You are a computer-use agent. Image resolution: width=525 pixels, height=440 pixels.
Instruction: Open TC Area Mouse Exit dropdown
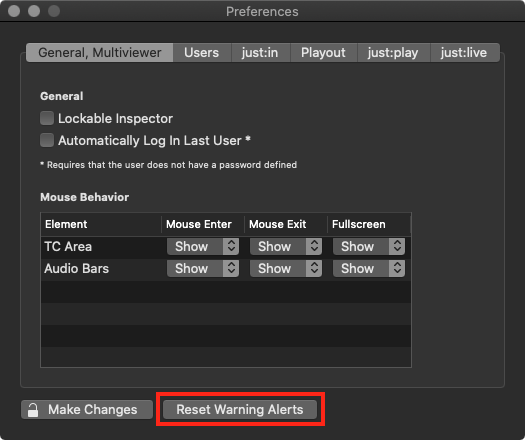[x=286, y=246]
